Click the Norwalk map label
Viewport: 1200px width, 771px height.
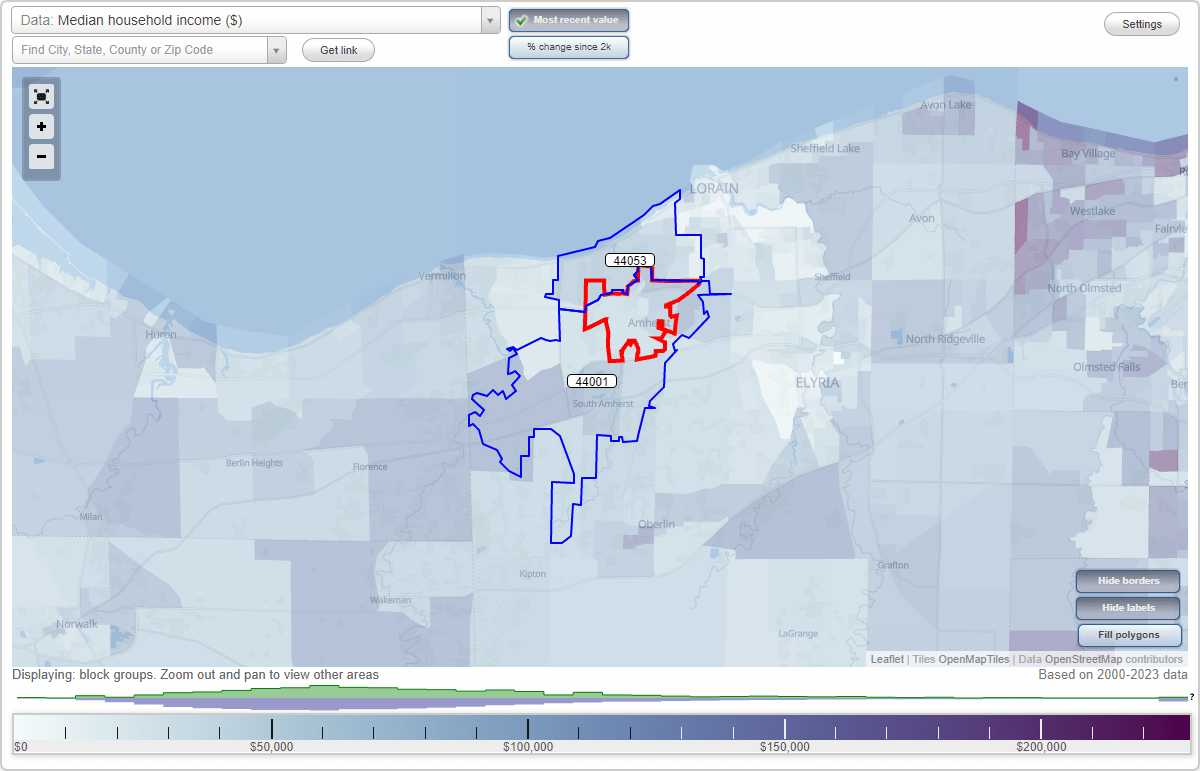pyautogui.click(x=77, y=624)
